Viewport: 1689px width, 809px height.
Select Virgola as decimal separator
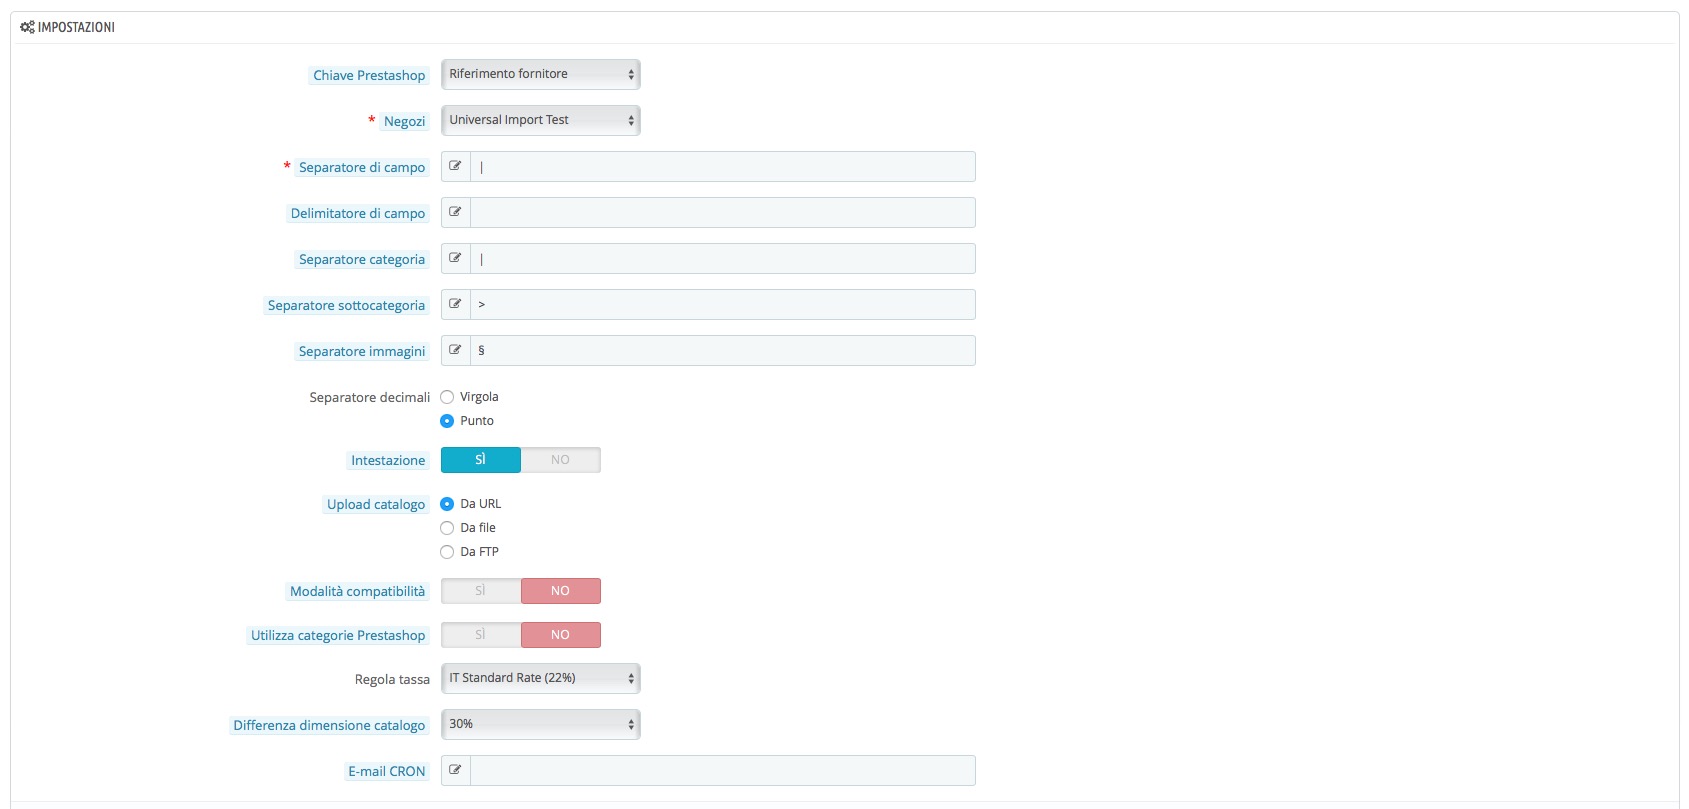(447, 397)
